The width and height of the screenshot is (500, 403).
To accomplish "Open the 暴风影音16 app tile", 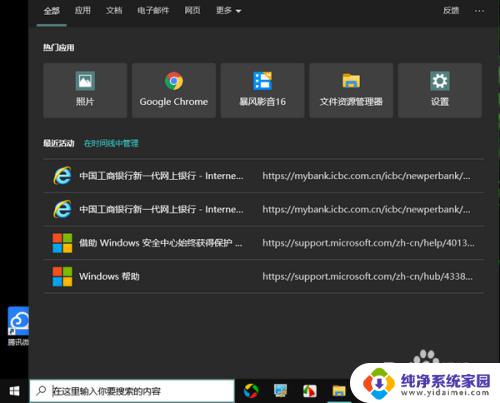I will pyautogui.click(x=262, y=90).
